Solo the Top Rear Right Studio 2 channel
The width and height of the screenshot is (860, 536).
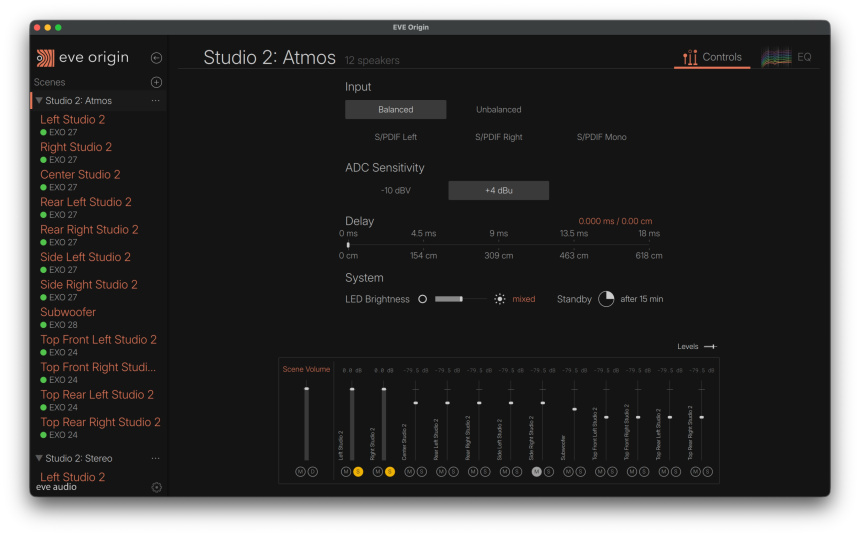click(708, 472)
